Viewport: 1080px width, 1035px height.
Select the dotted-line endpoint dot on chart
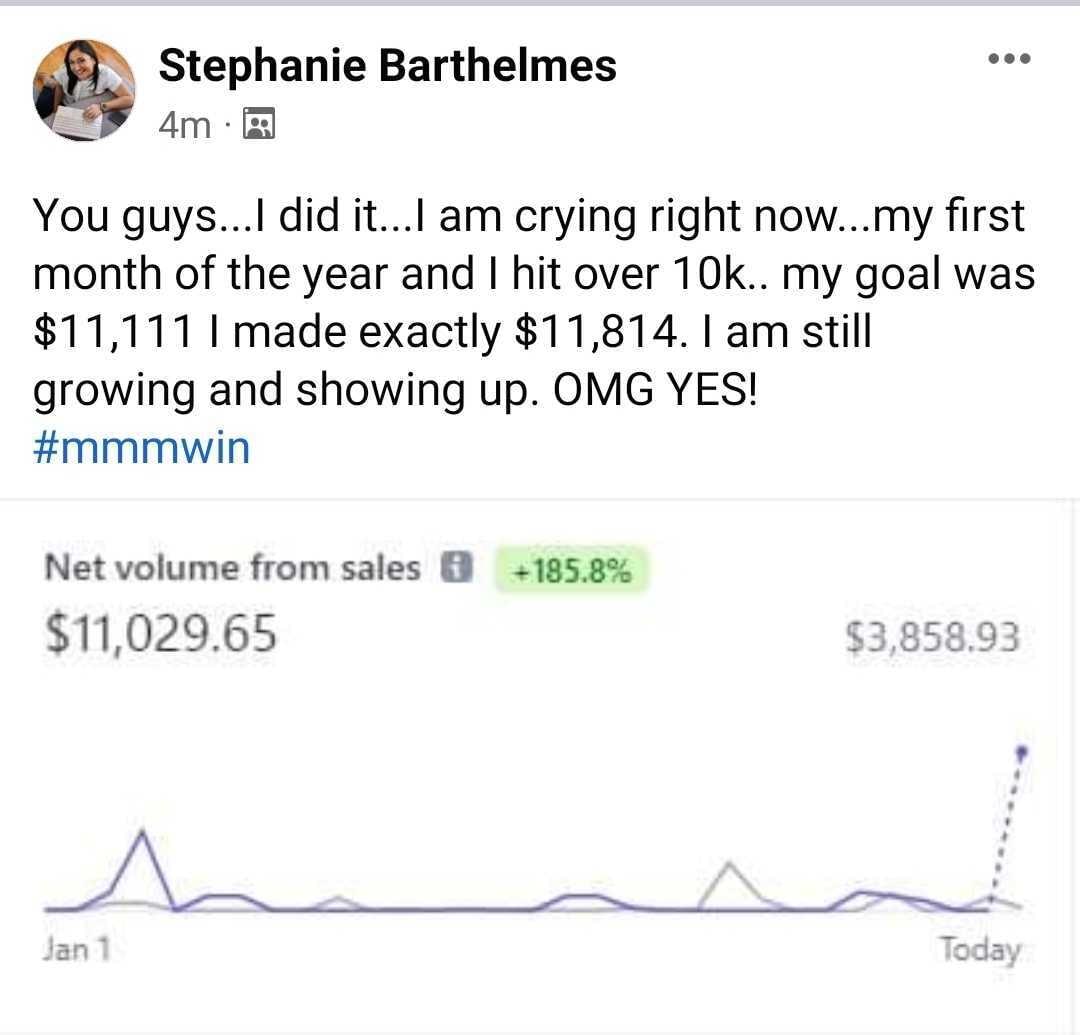coord(1022,751)
